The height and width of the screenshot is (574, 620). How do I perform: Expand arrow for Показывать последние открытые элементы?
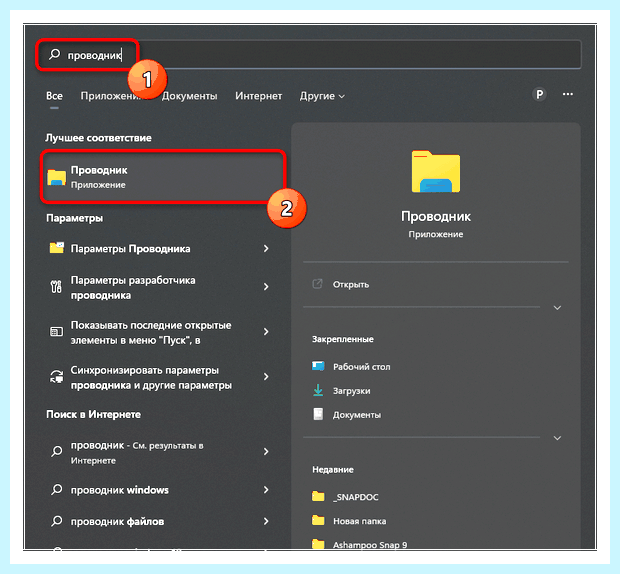point(266,332)
